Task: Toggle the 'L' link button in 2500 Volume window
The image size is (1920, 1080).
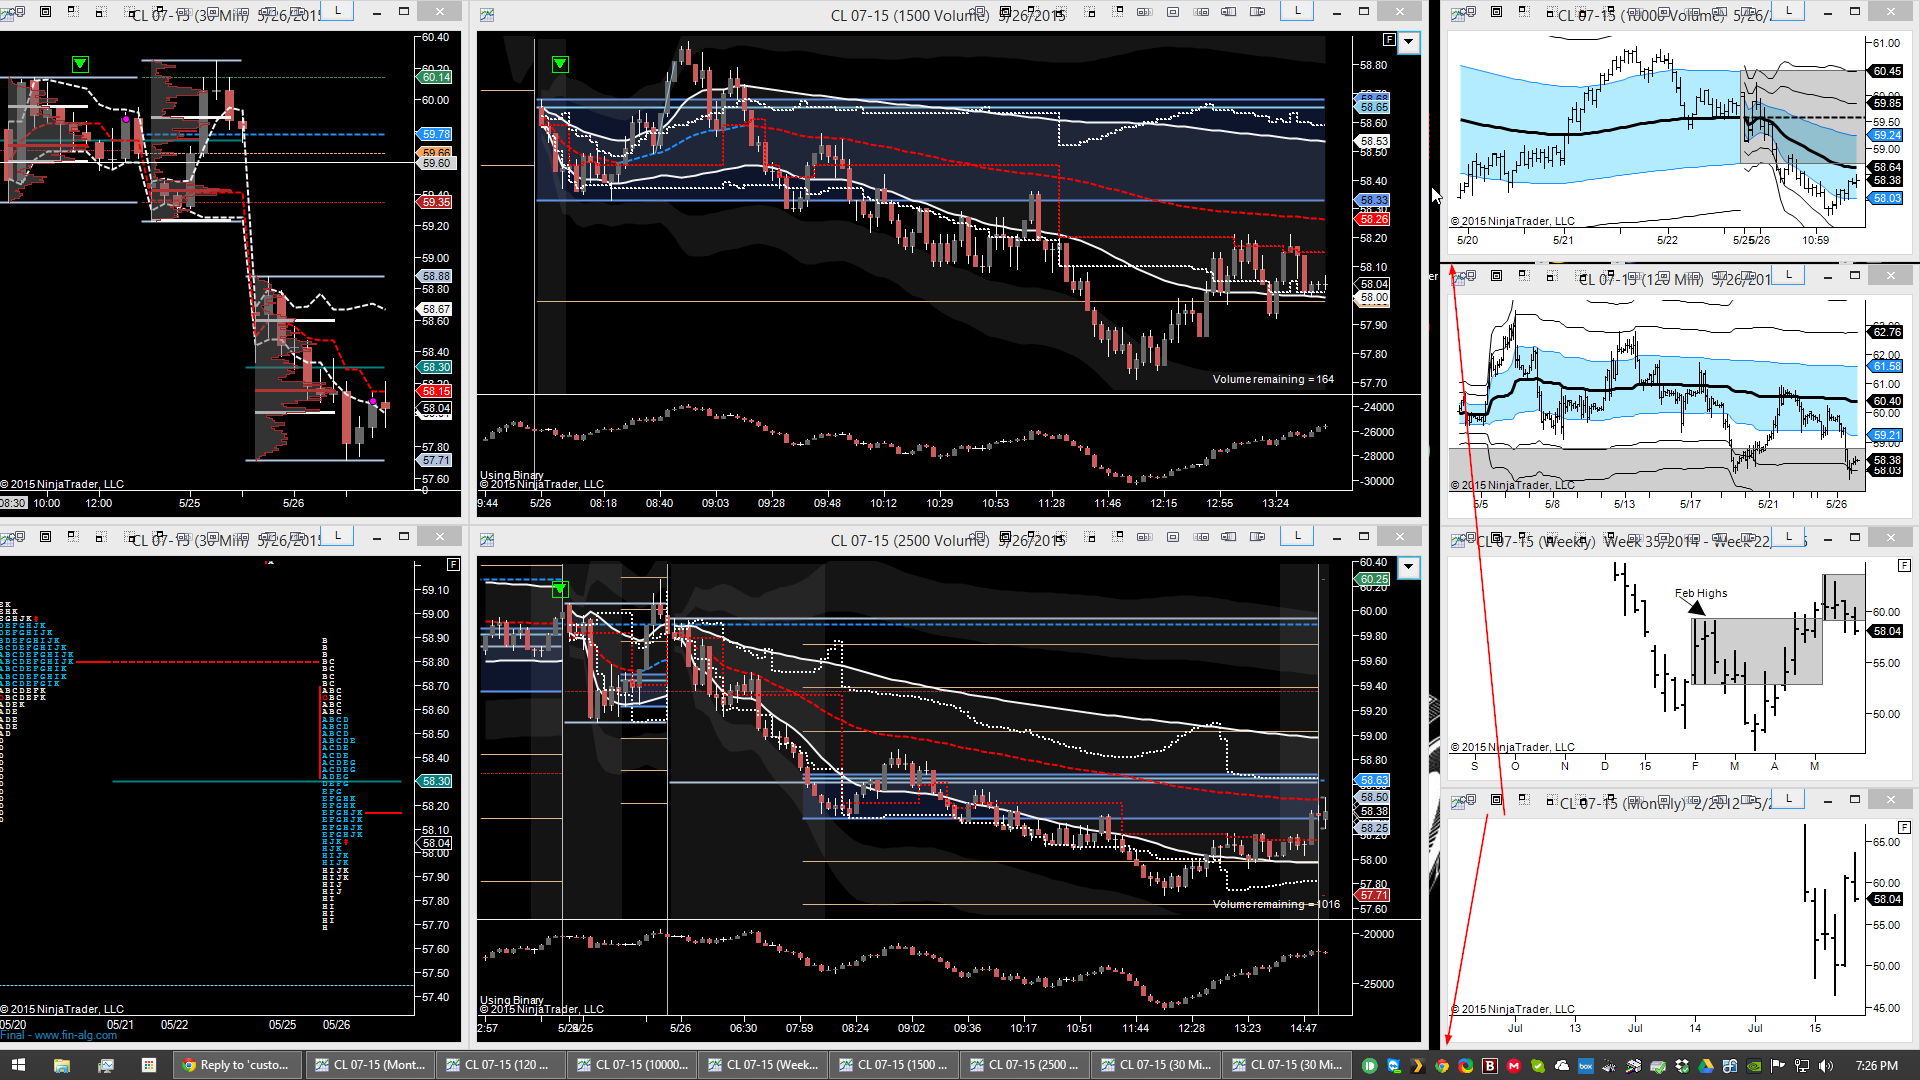Action: [1297, 536]
